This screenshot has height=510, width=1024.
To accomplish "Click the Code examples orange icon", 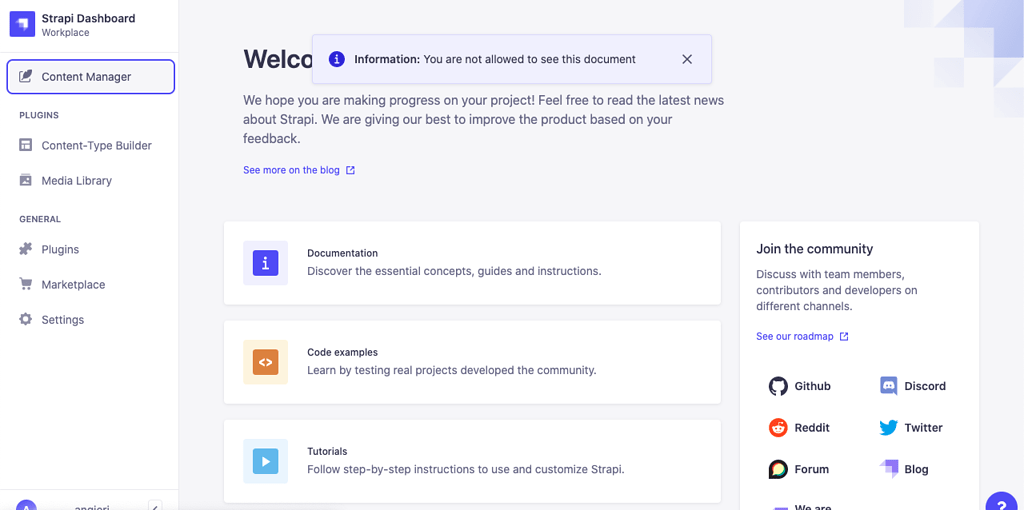I will click(265, 362).
